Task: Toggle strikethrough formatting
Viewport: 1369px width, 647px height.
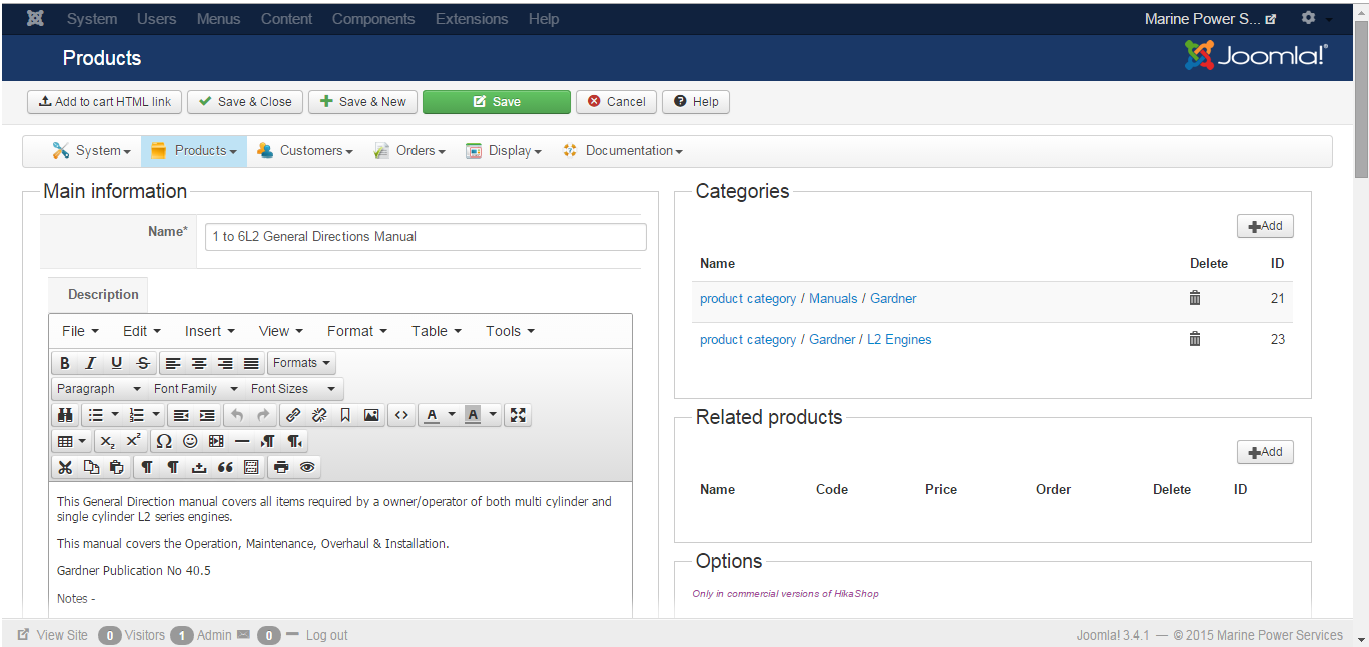Action: [x=143, y=363]
